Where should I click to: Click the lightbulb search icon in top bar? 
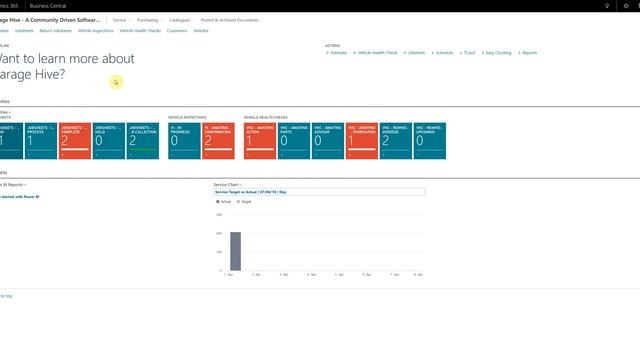pyautogui.click(x=607, y=6)
